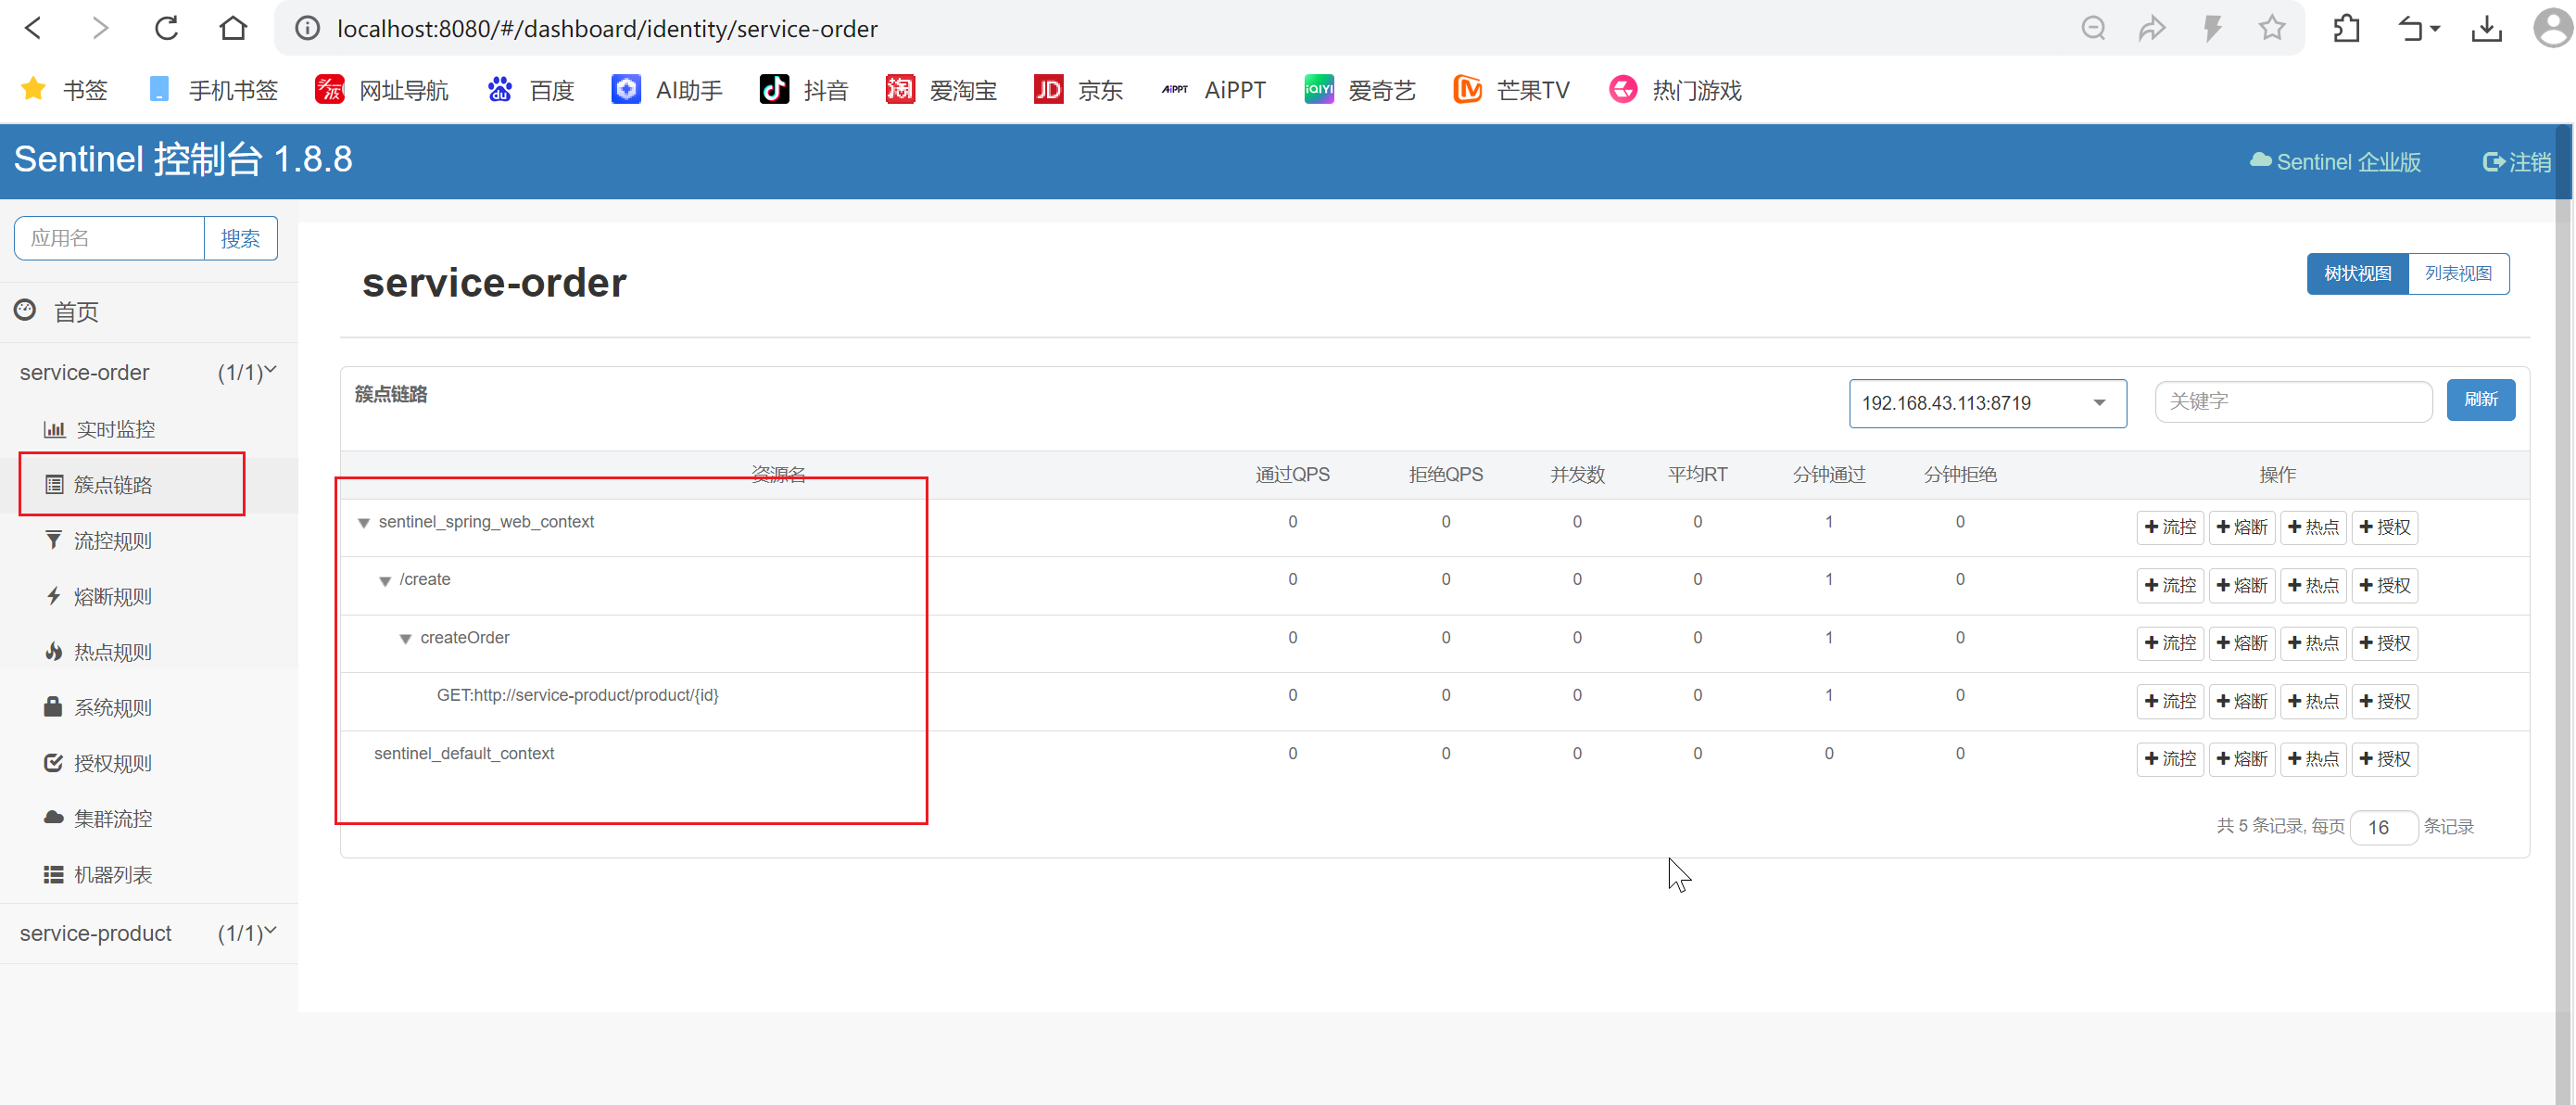Viewport: 2576px width, 1105px height.
Task: Open 熔断规则 circuit breaker rules
Action: point(112,597)
